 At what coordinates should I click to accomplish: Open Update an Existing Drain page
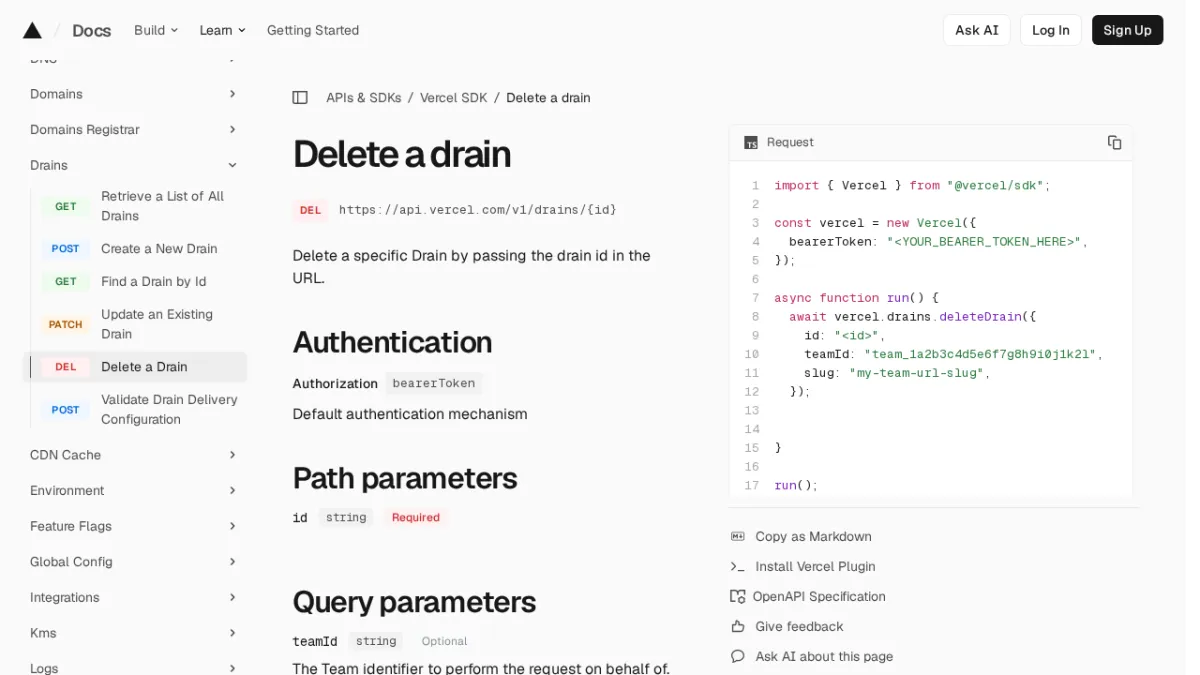click(x=157, y=324)
